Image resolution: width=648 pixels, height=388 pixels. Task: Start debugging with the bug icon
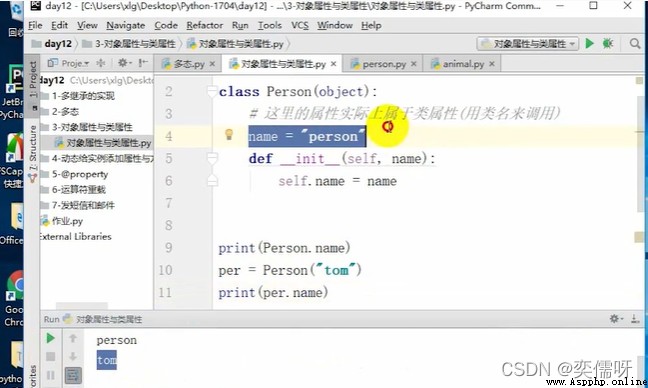tap(608, 43)
